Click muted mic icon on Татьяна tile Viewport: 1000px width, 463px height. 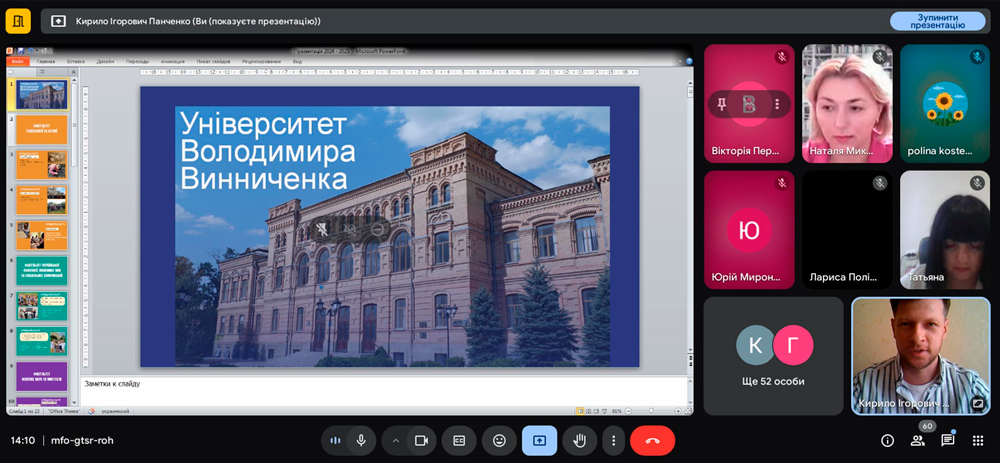(x=978, y=184)
